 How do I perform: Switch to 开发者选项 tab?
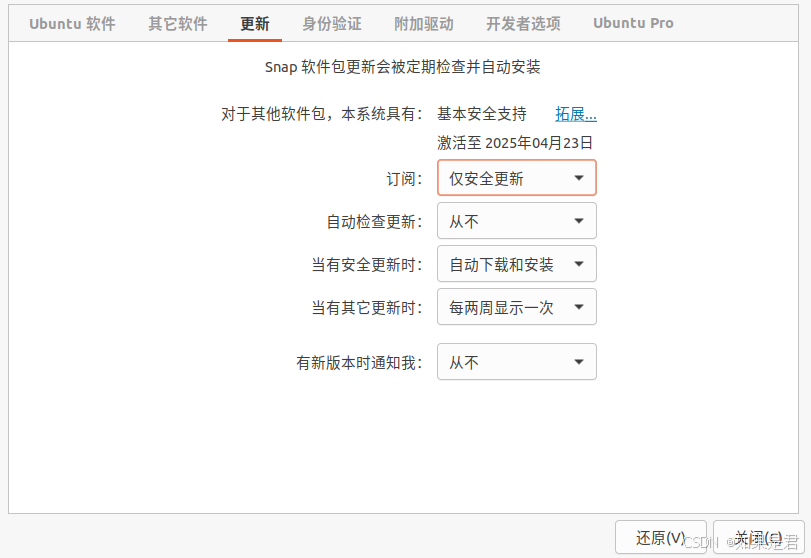[x=523, y=24]
